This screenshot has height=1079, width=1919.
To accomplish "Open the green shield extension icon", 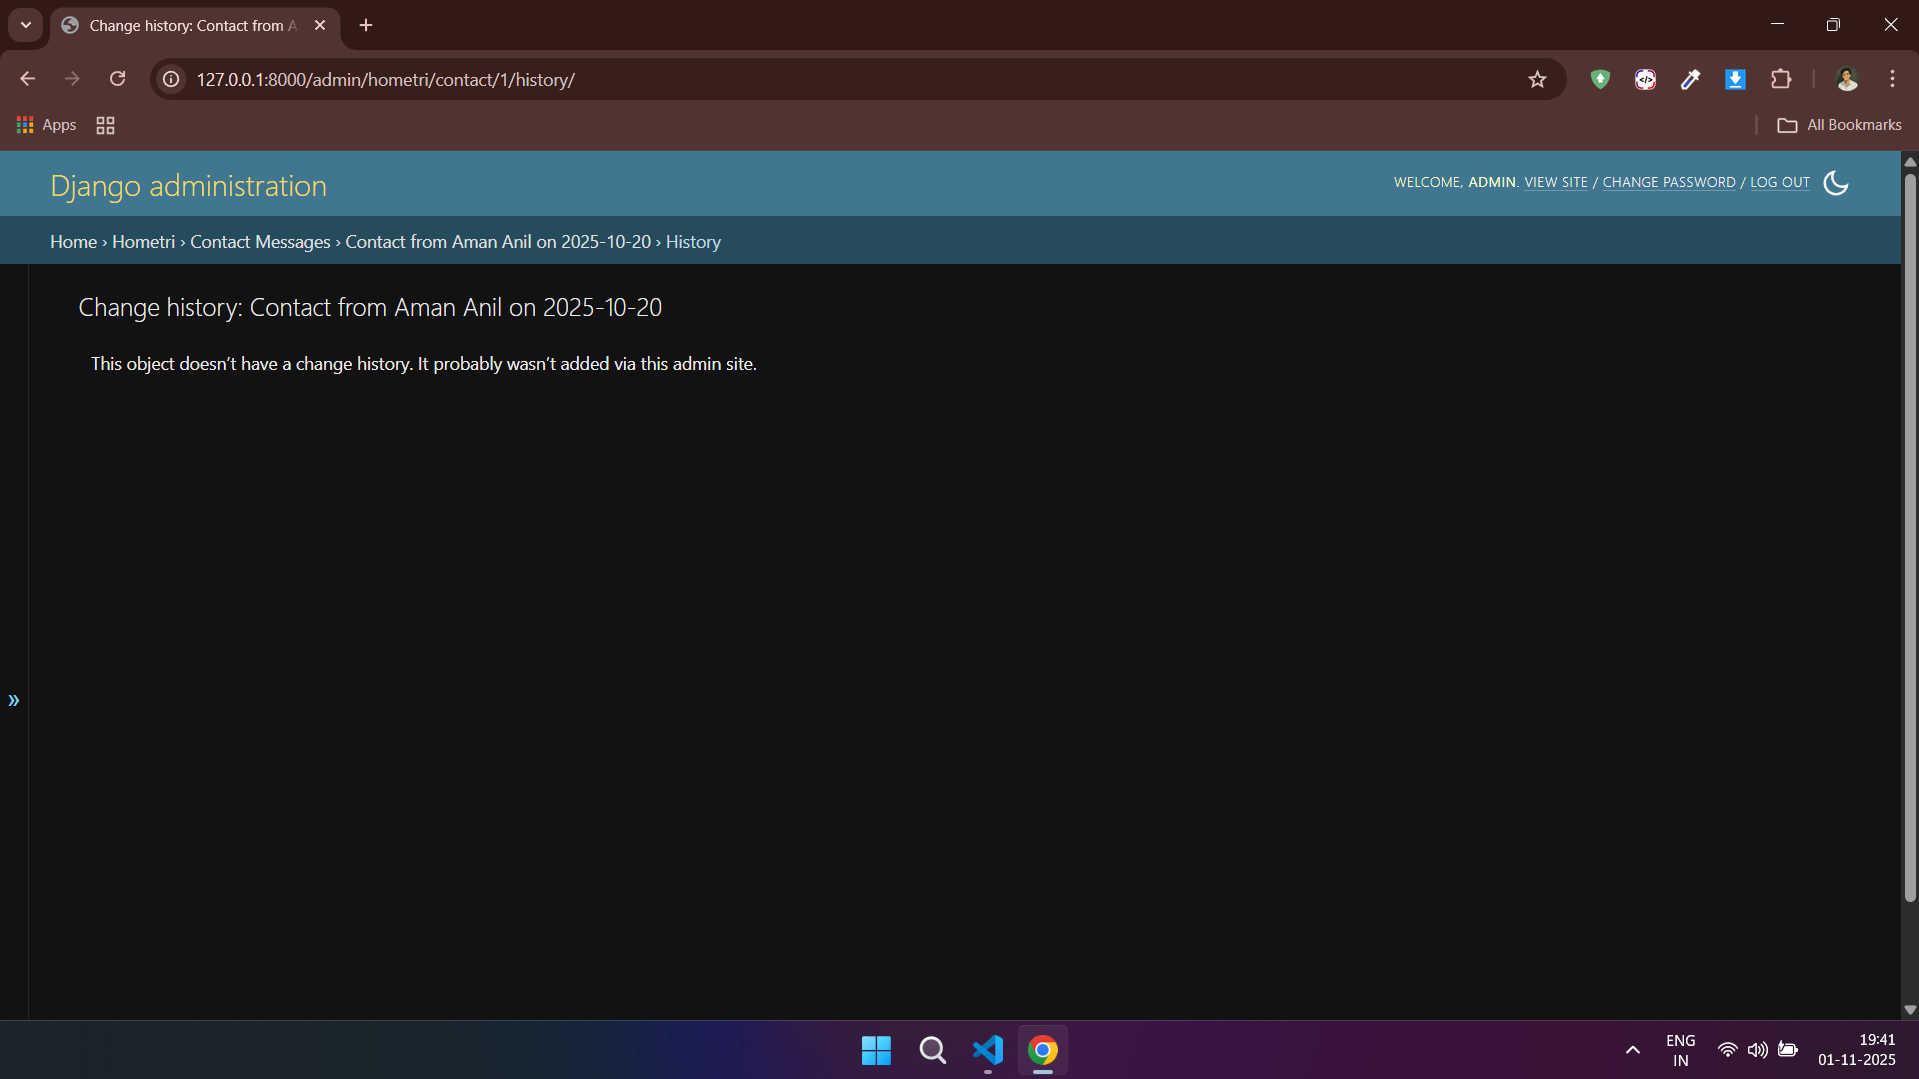I will click(x=1600, y=79).
